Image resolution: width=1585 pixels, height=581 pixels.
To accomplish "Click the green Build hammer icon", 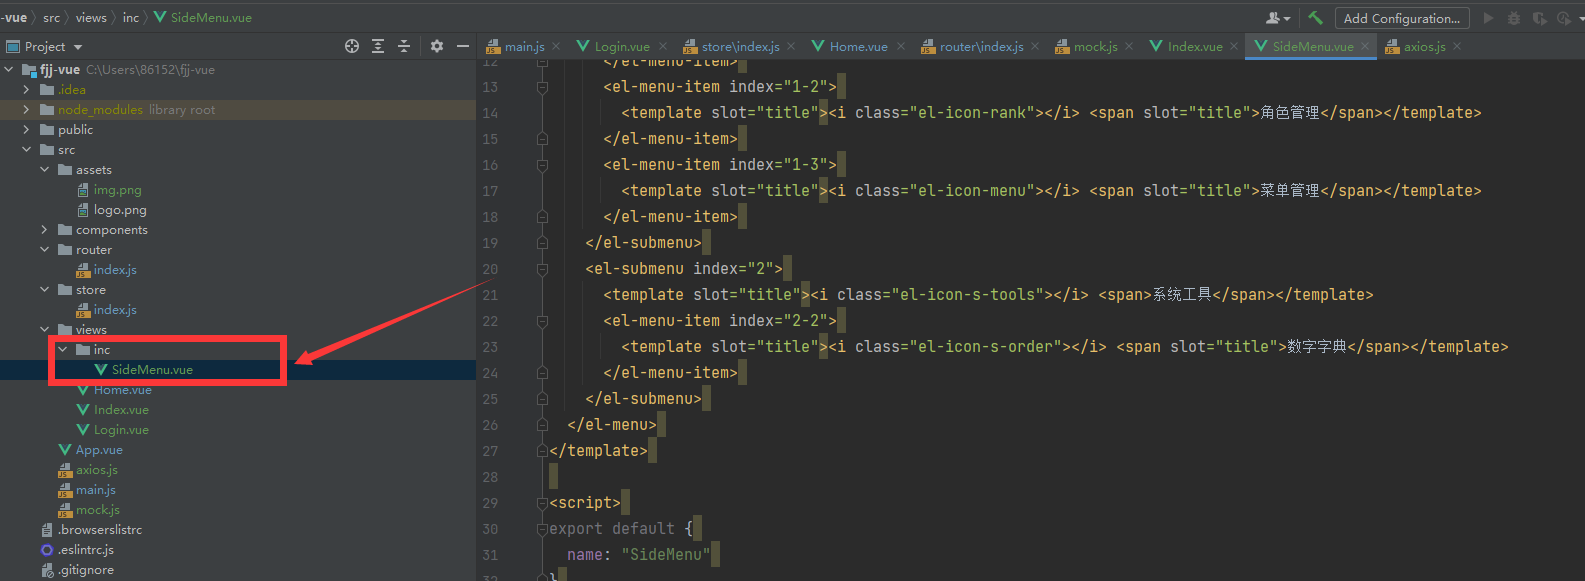I will (x=1315, y=18).
